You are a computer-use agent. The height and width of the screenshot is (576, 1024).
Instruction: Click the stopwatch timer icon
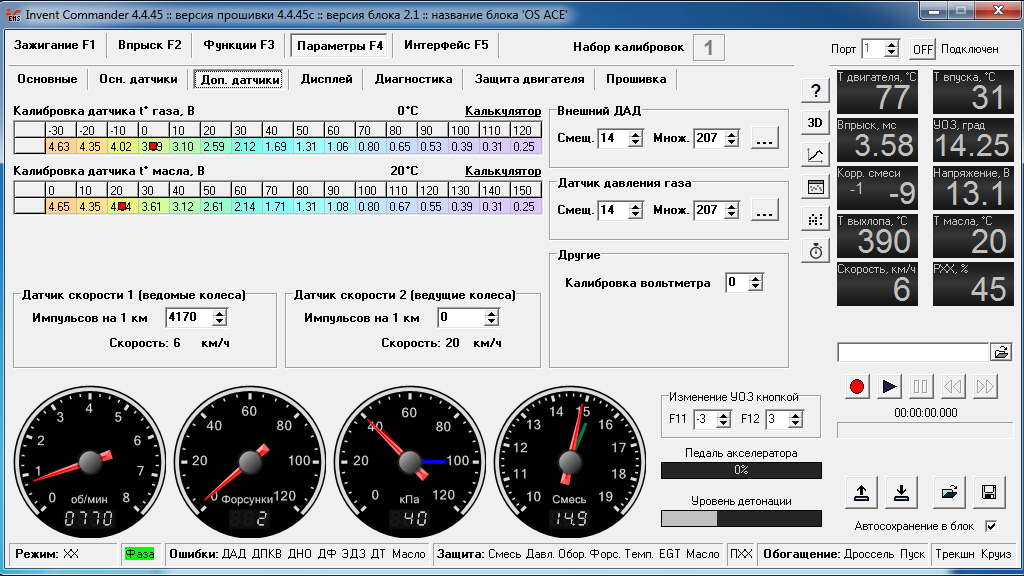[815, 251]
